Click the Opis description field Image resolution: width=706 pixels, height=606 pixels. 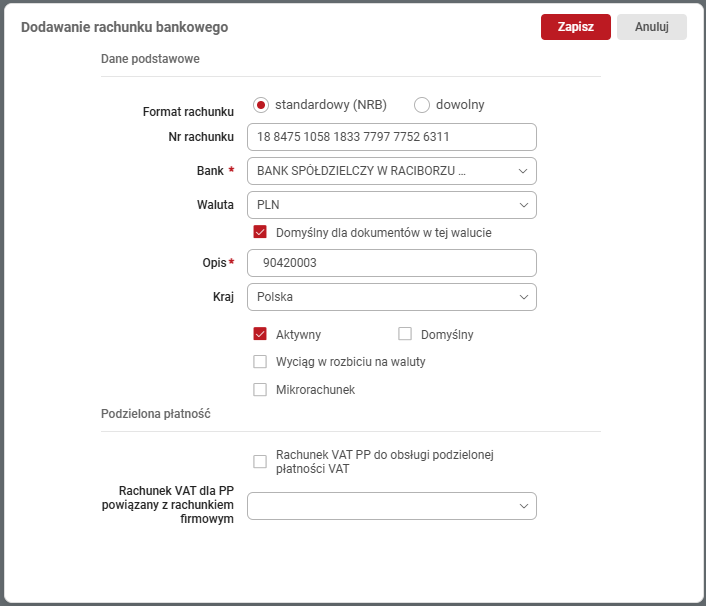coord(391,263)
